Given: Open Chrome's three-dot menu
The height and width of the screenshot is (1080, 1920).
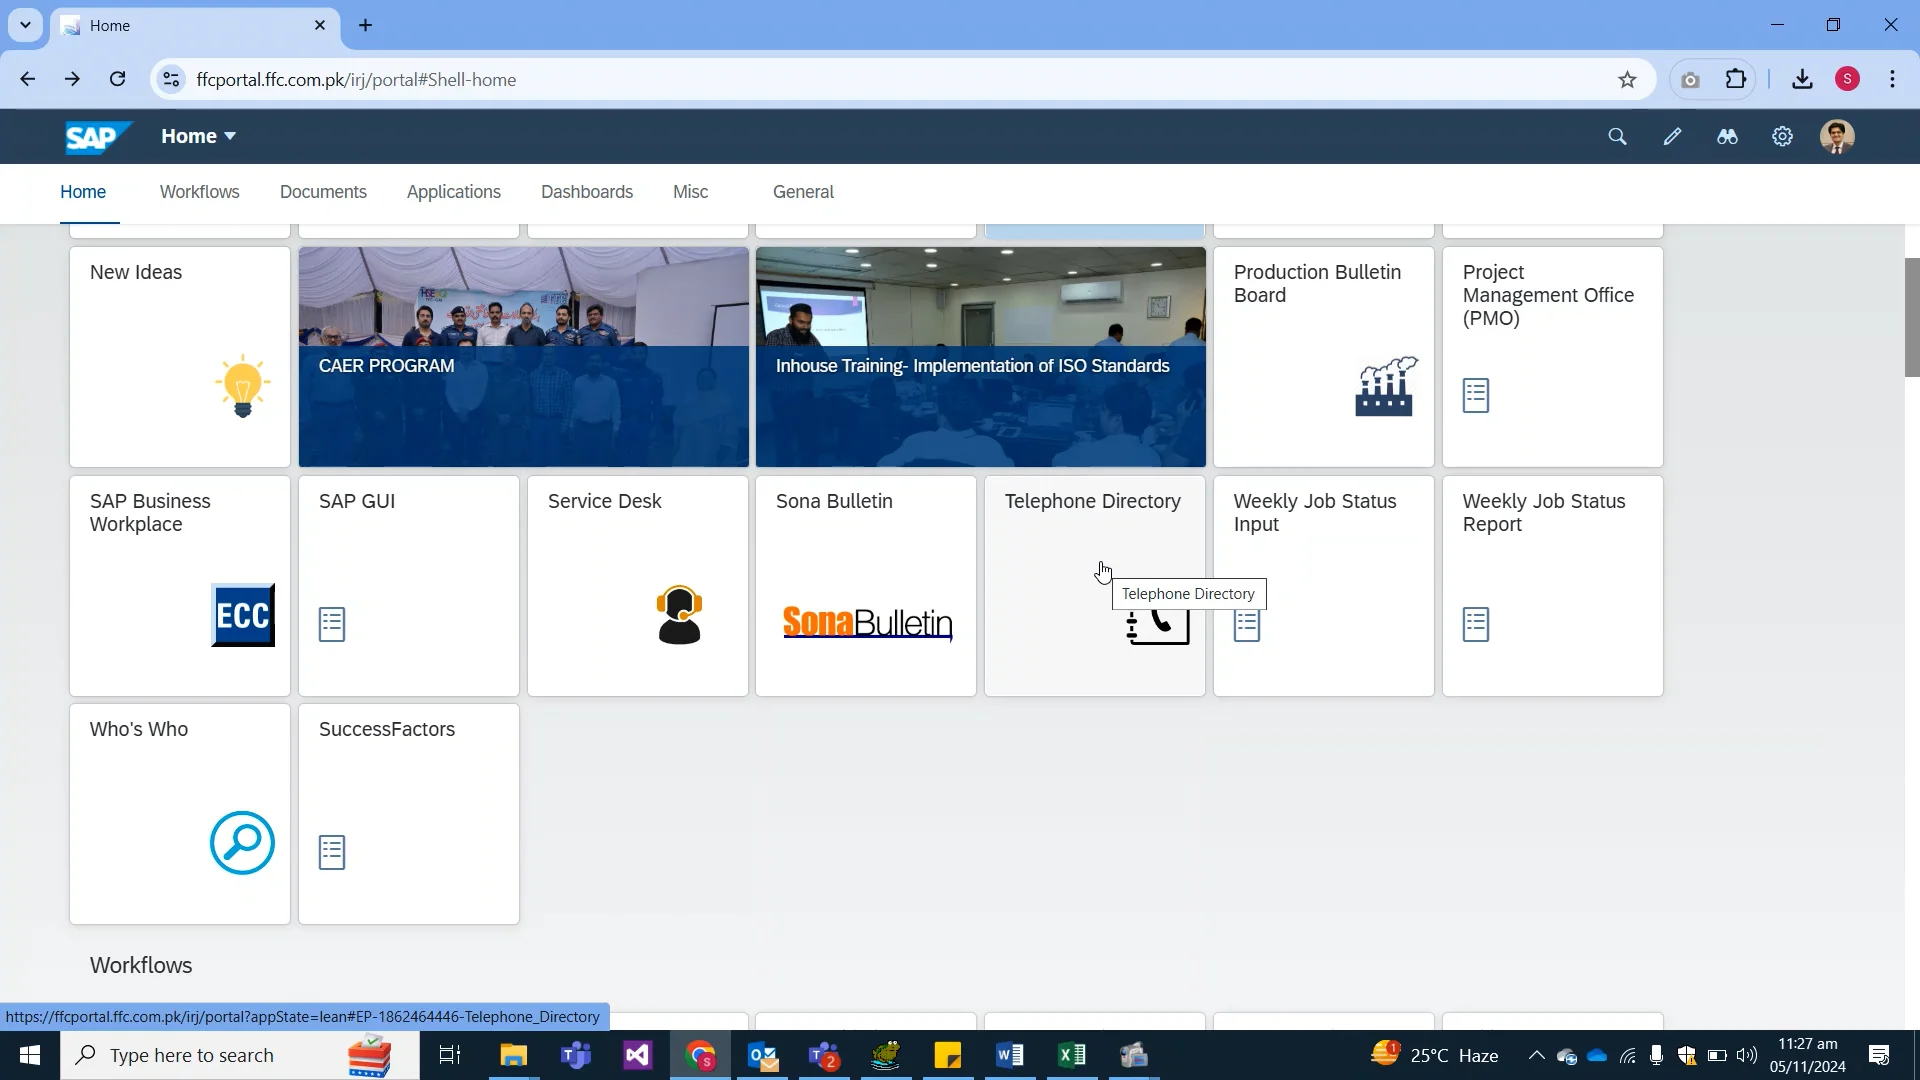Looking at the screenshot, I should (1892, 79).
